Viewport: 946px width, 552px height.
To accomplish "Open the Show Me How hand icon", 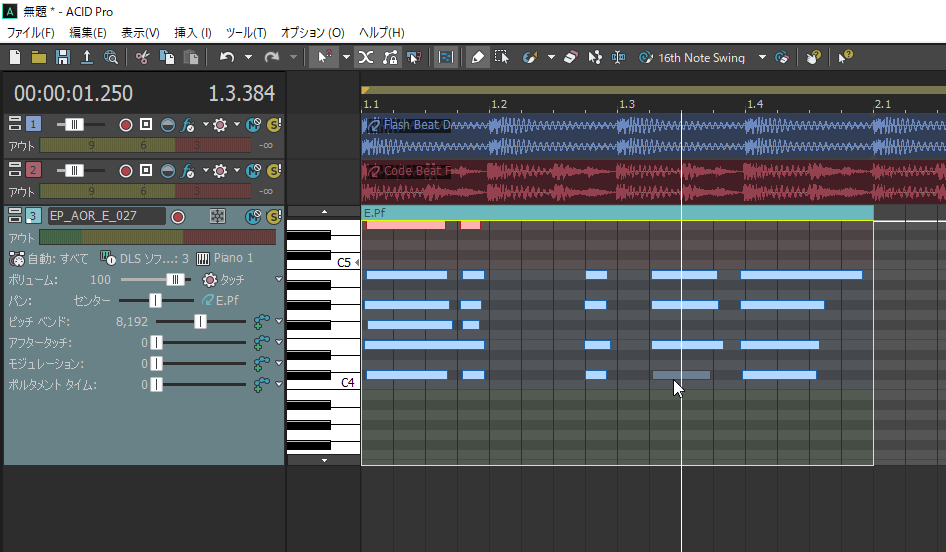I will [813, 57].
